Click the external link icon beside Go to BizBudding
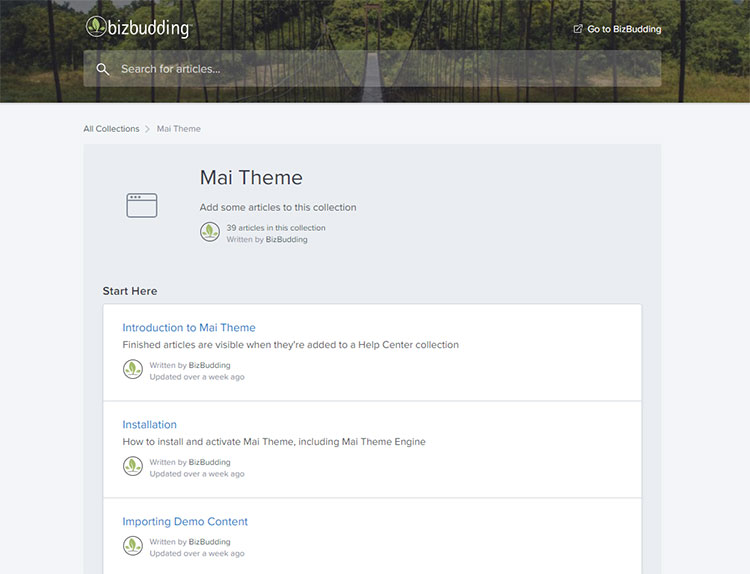The width and height of the screenshot is (750, 574). tap(578, 29)
